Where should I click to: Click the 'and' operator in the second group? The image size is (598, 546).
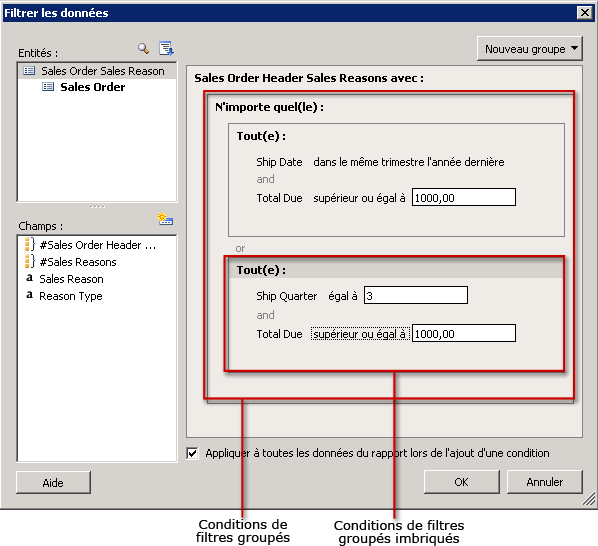pos(265,315)
